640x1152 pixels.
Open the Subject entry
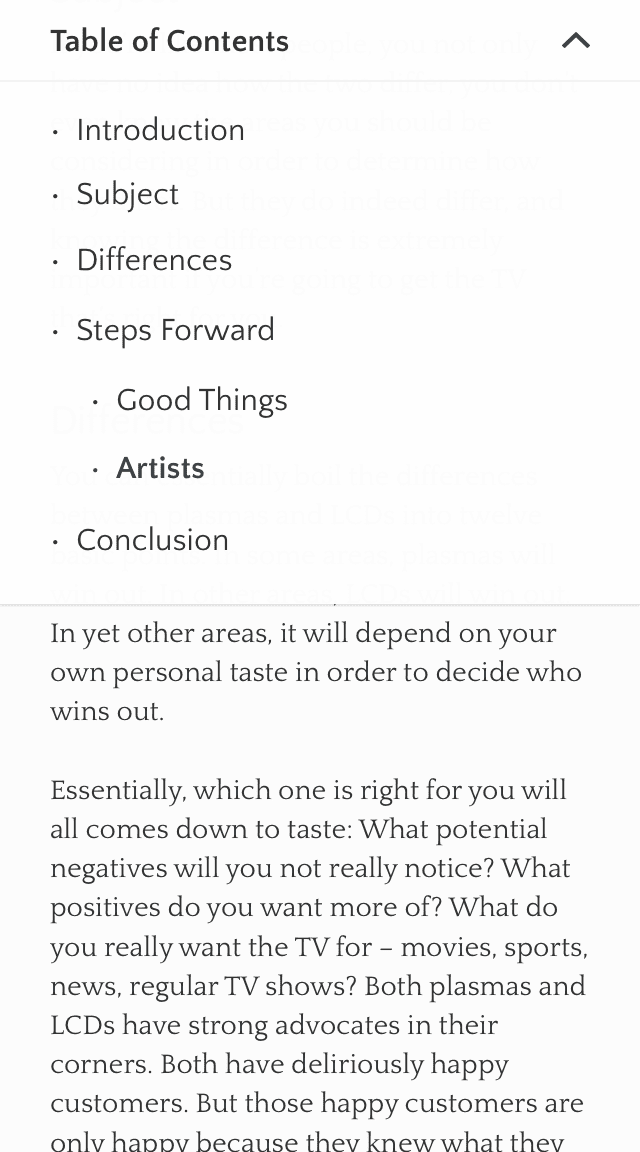click(x=127, y=195)
